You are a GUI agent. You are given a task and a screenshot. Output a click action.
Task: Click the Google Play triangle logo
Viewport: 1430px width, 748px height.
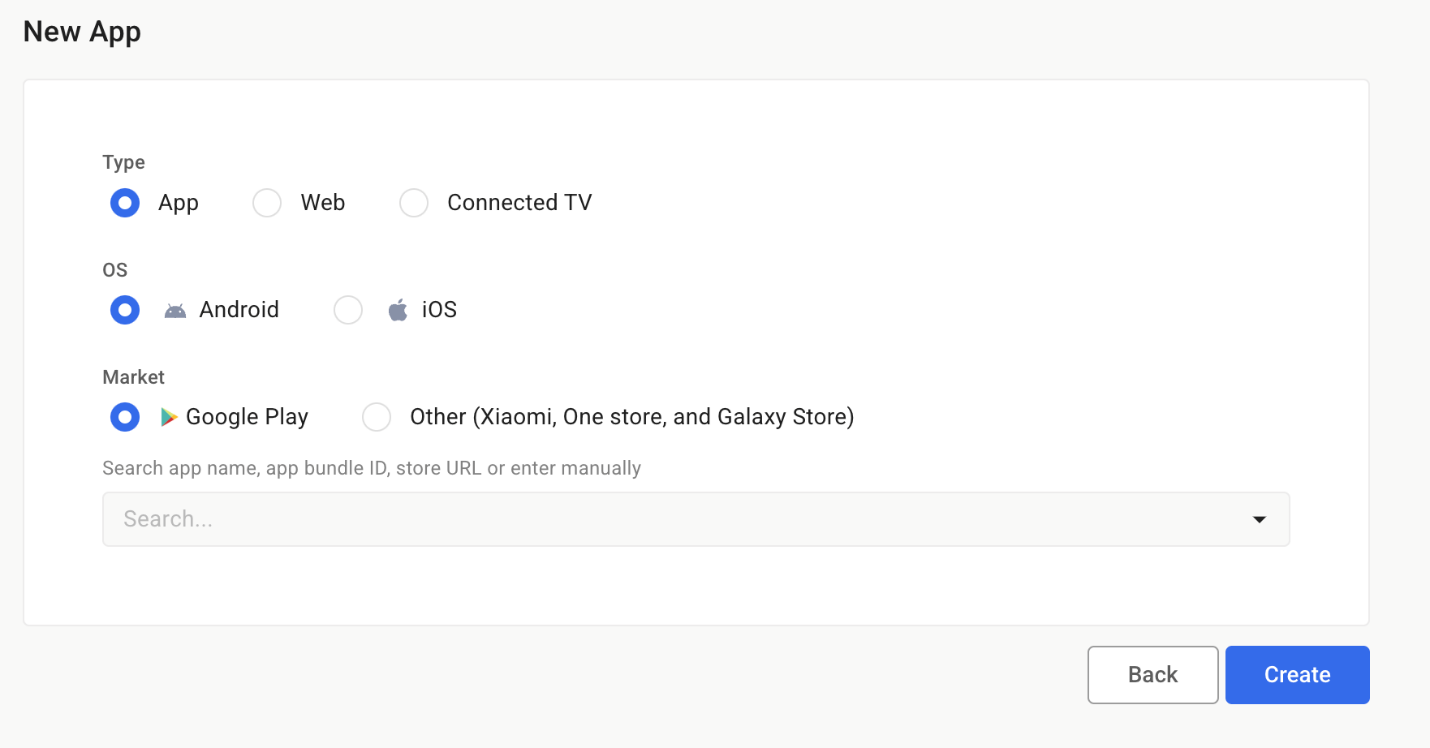pos(169,417)
